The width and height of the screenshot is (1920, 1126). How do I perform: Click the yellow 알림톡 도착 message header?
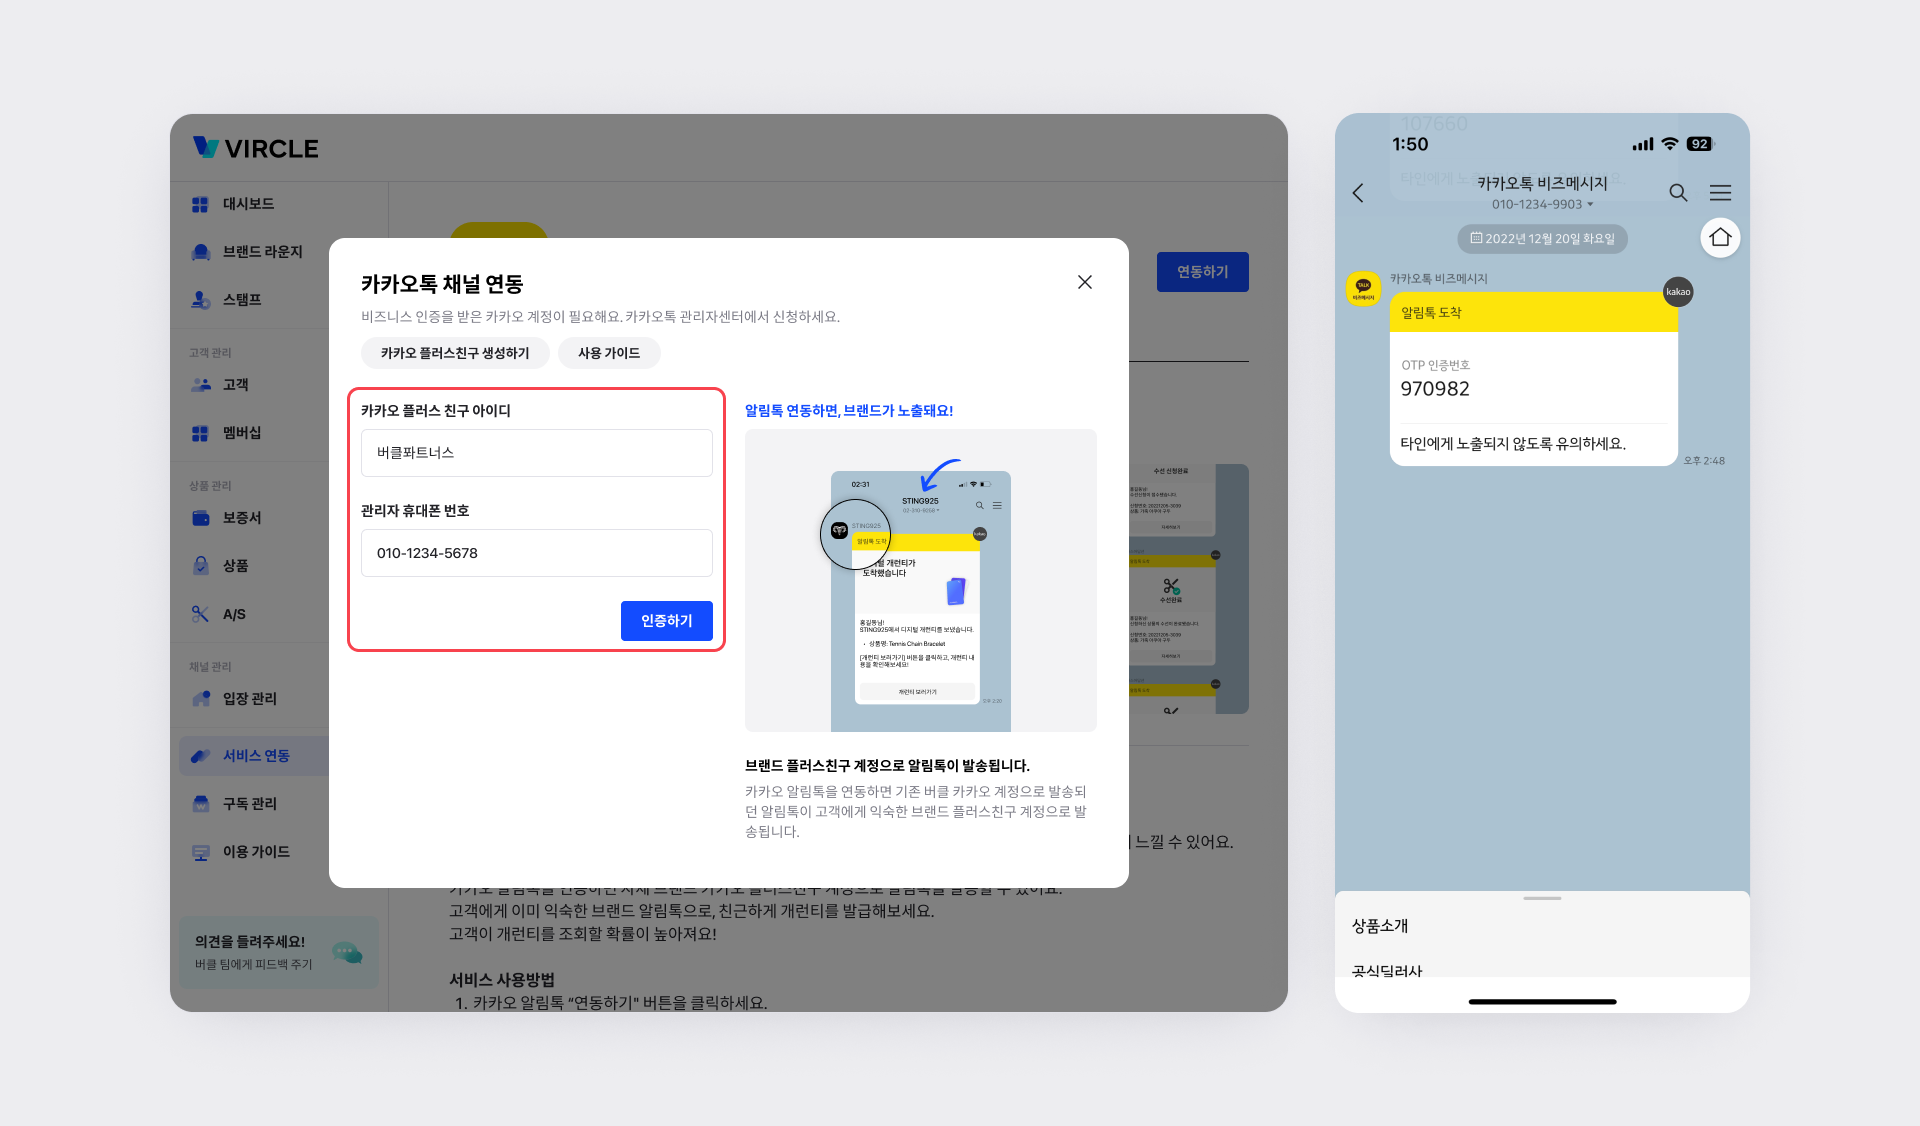[1532, 313]
